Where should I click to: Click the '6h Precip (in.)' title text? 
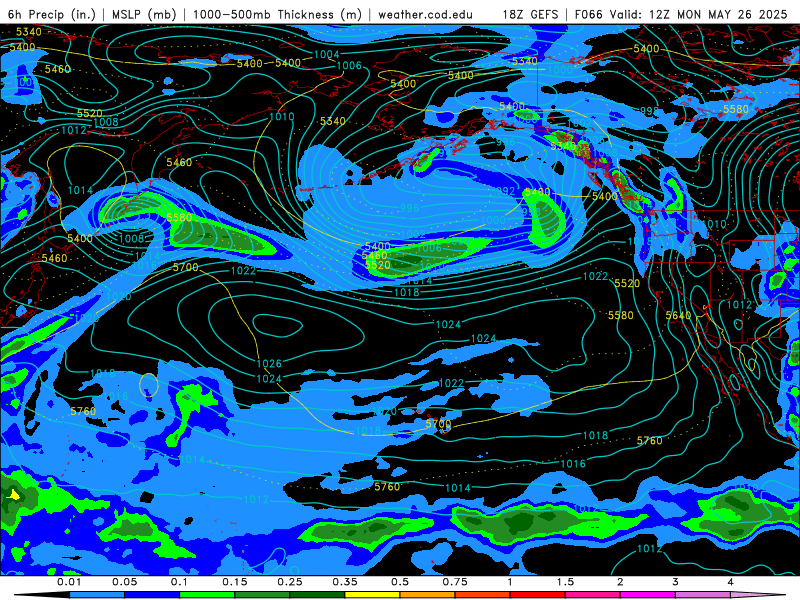[52, 14]
